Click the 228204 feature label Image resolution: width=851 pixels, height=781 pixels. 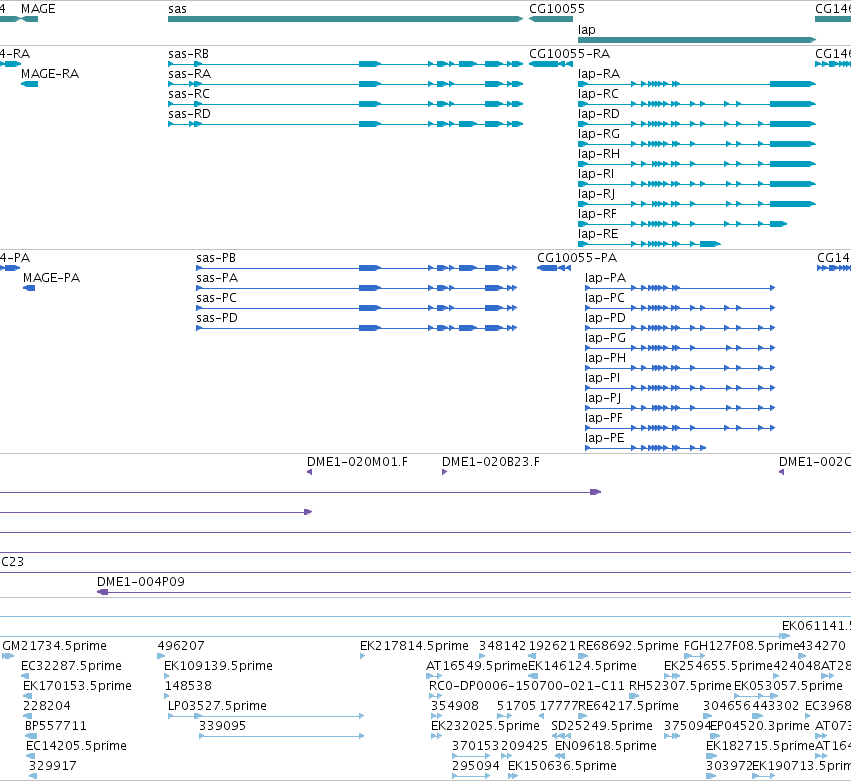point(47,706)
